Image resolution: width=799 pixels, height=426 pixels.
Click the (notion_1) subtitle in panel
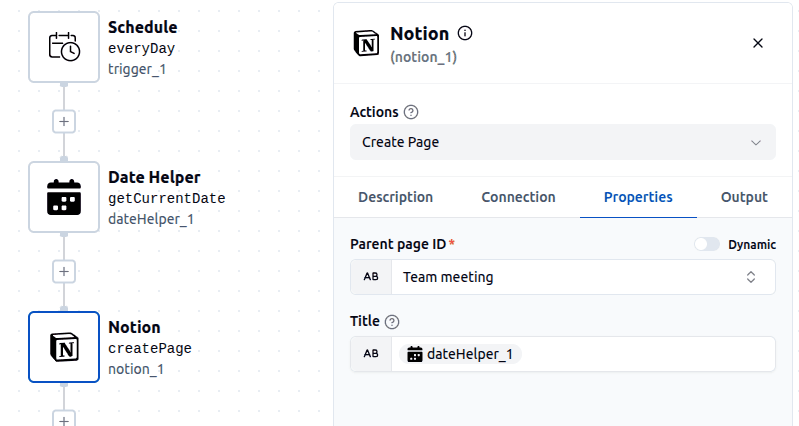(x=423, y=57)
